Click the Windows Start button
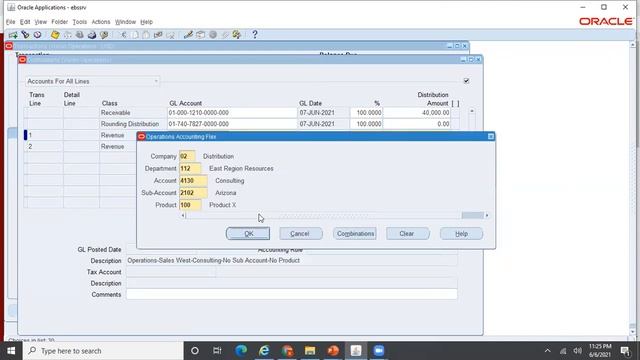Screen dimensions: 640x360 11,351
